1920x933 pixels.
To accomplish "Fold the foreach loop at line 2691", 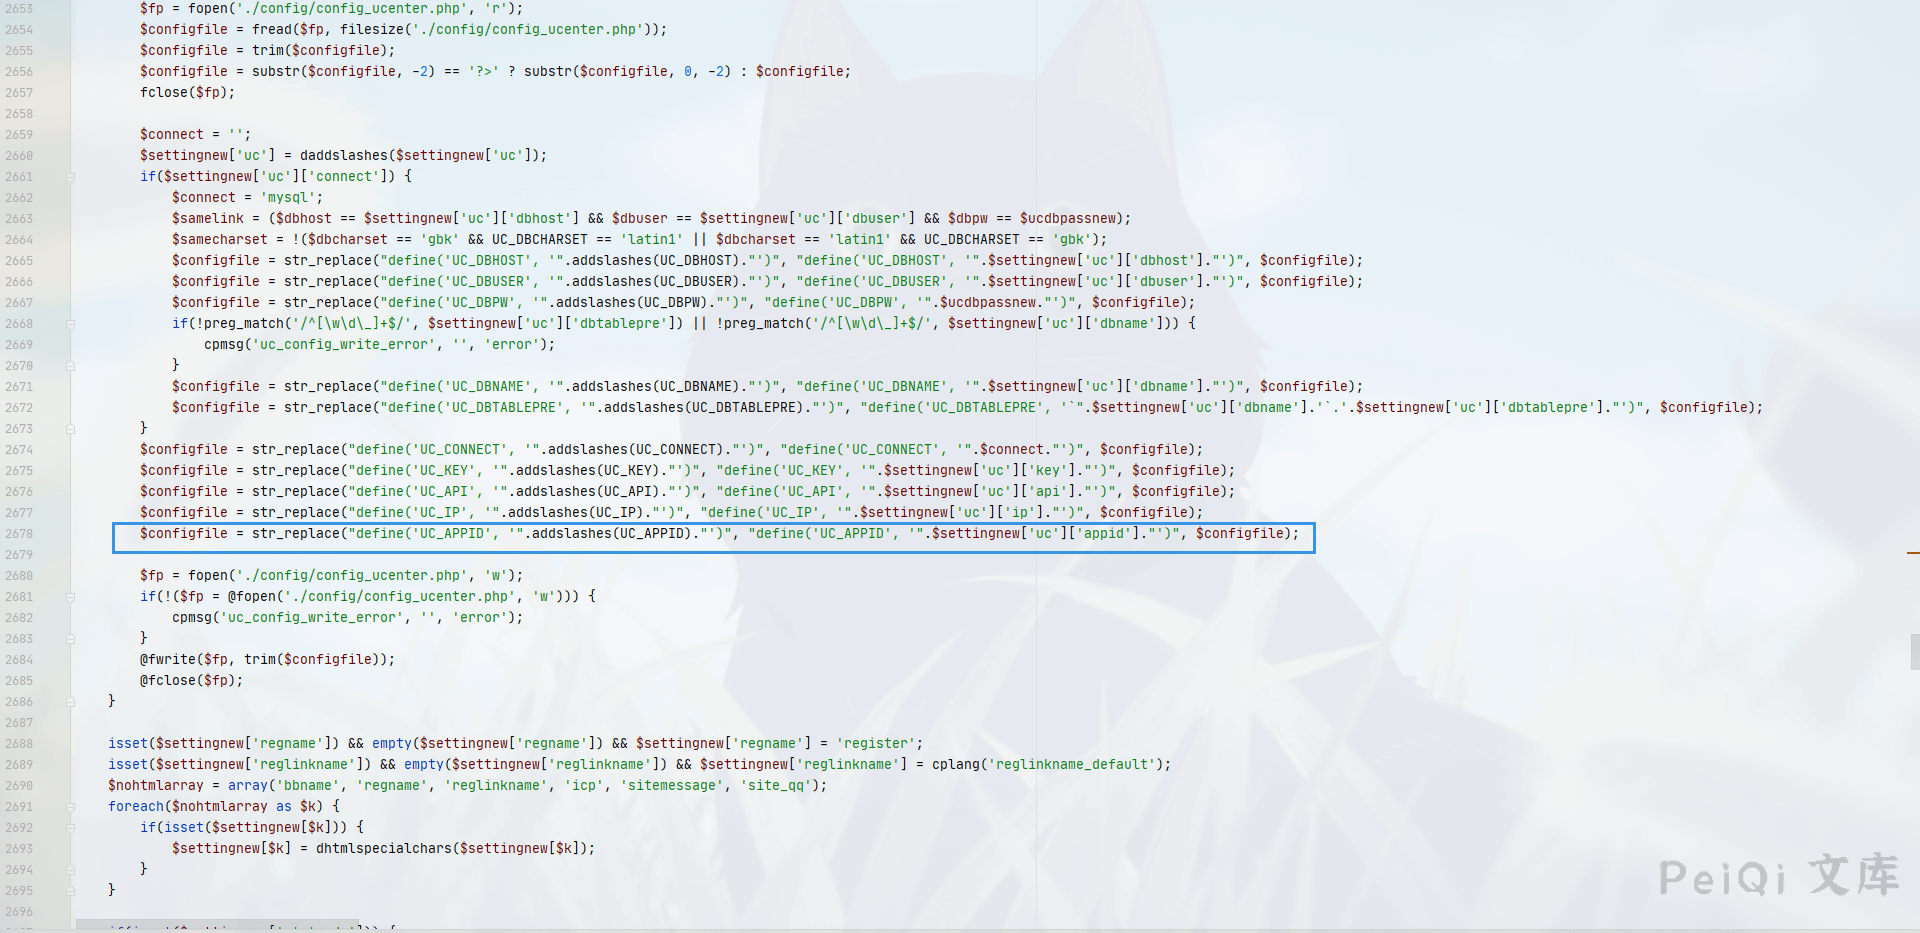I will pyautogui.click(x=70, y=807).
